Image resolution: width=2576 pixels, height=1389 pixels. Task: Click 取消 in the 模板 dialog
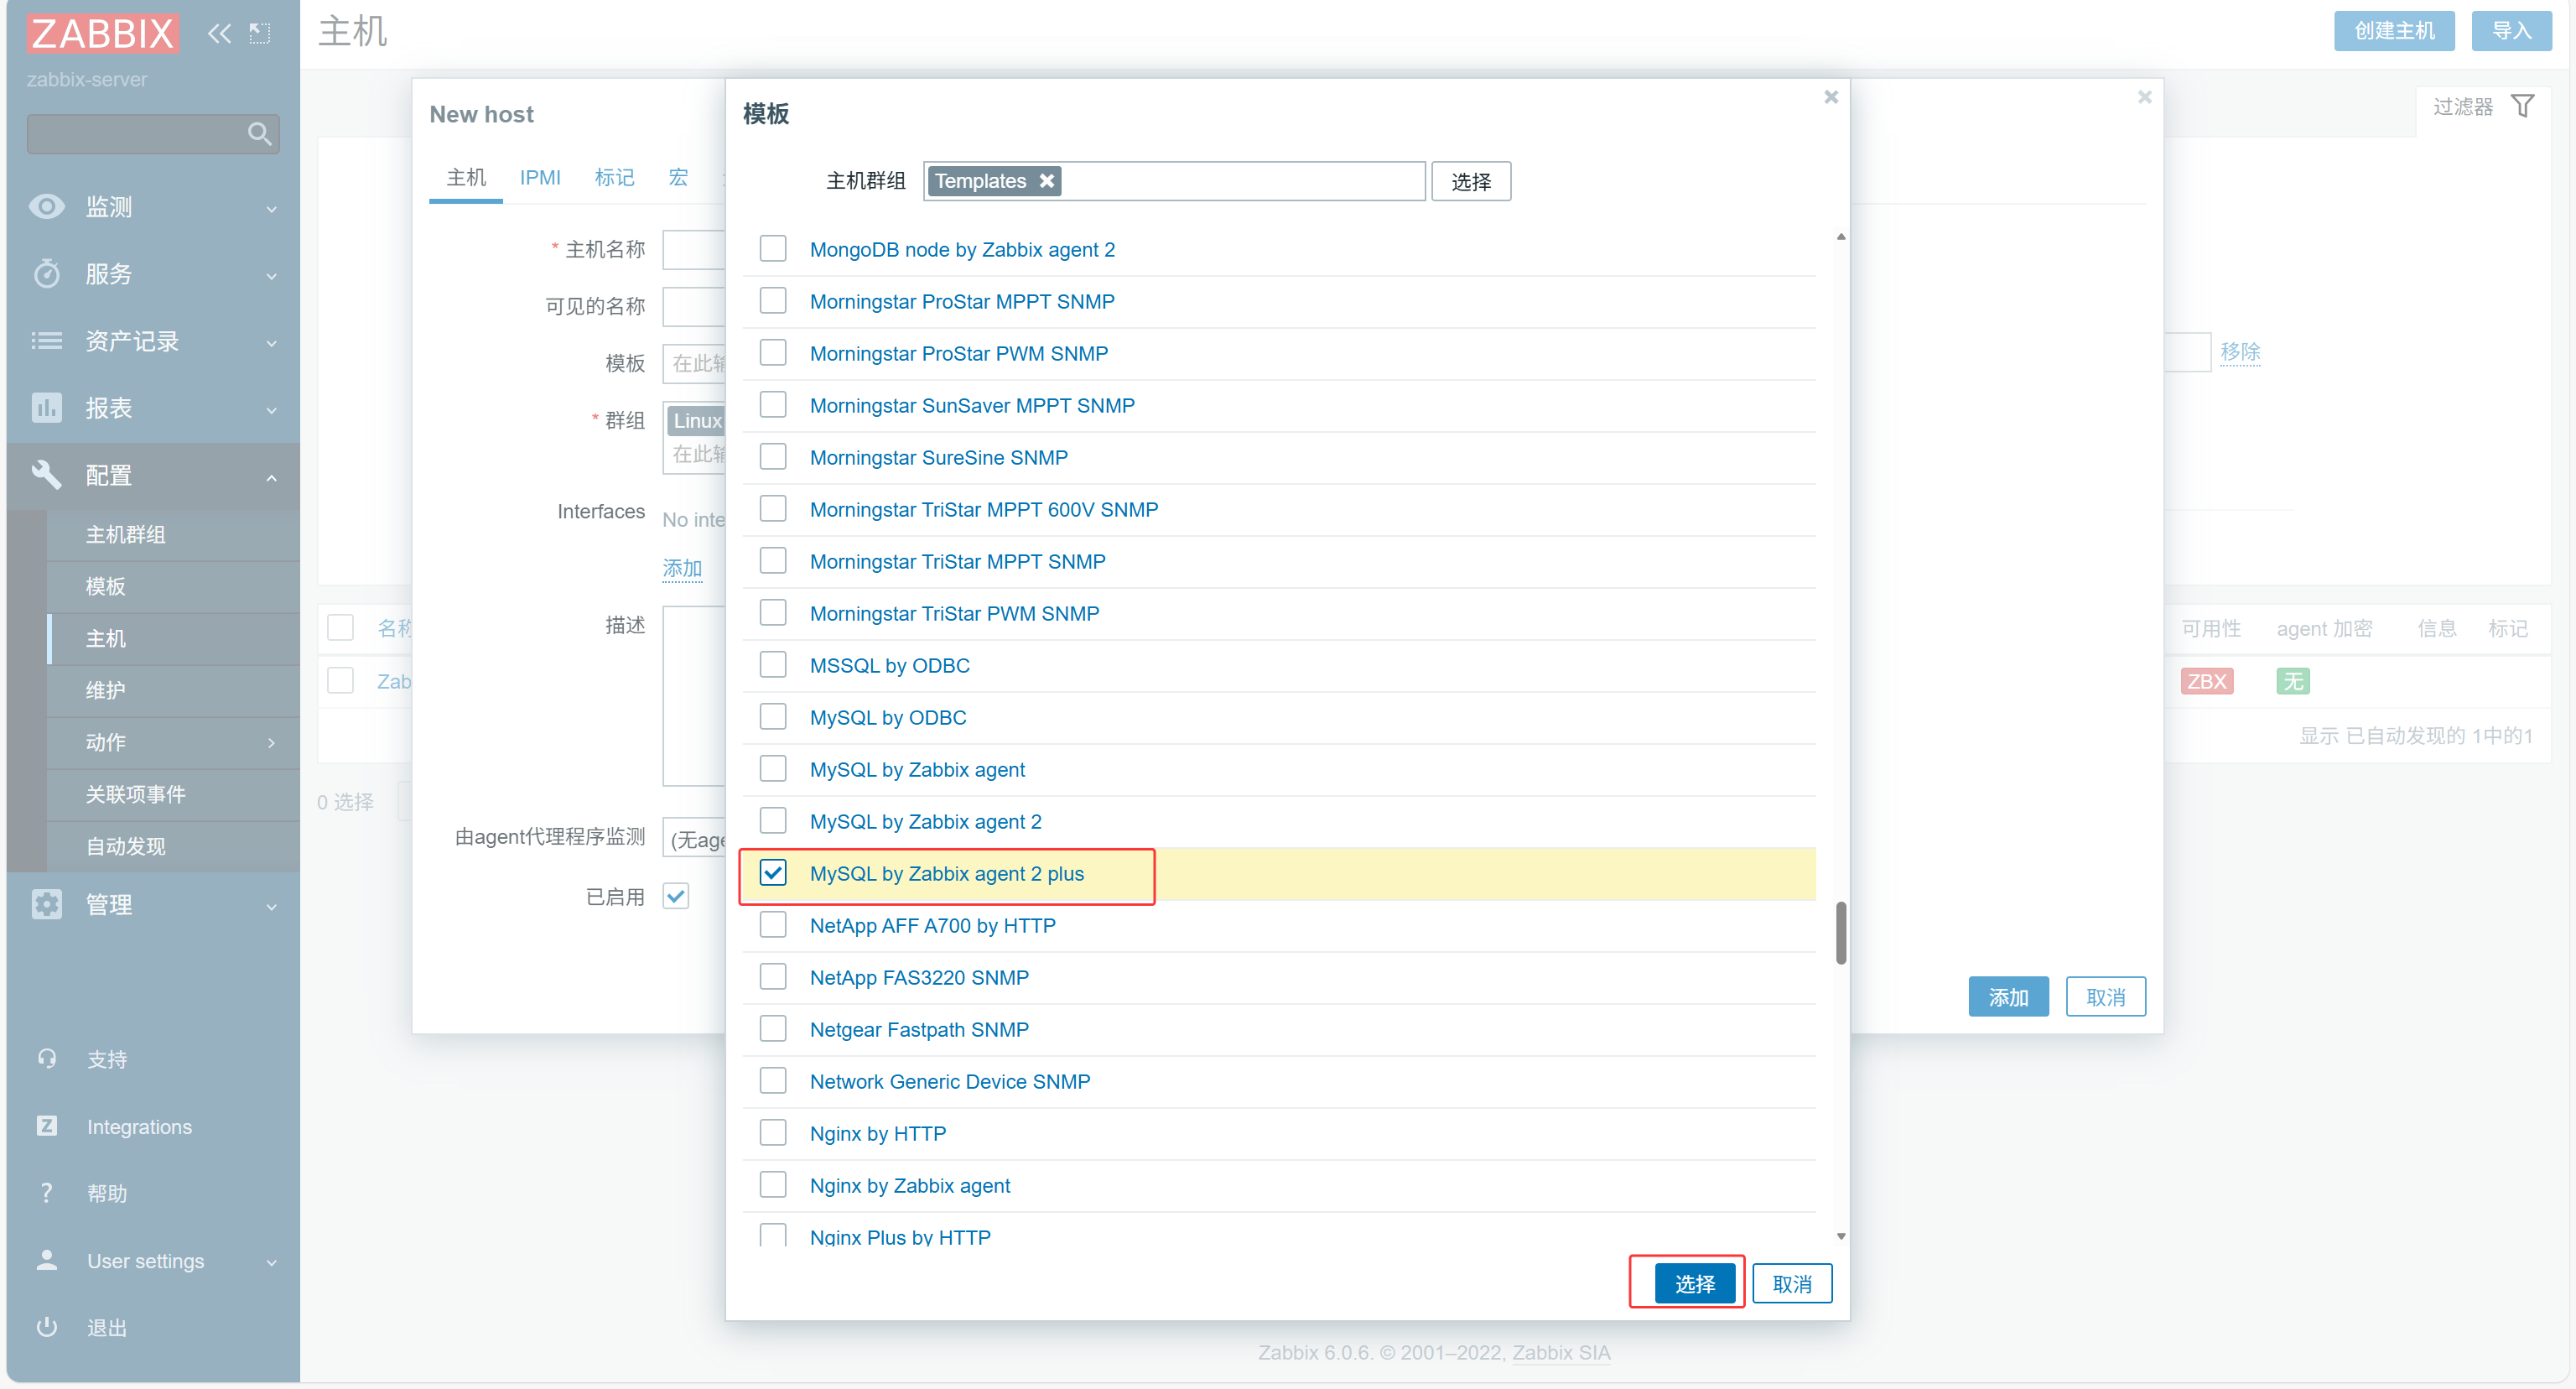tap(1791, 1283)
